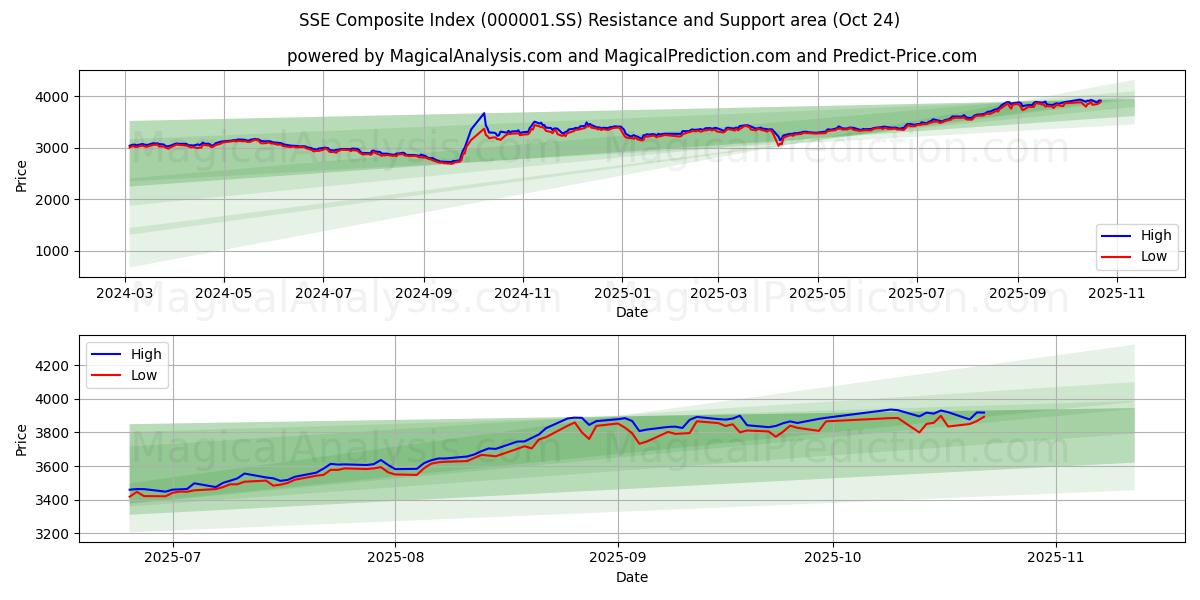Click the 2024-03 tick label on top chart
Viewport: 1200px width, 600px height.
125,294
